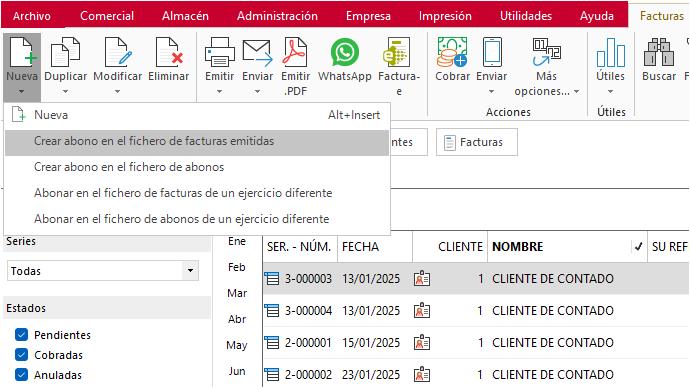Viewport: 690px width, 388px height.
Task: Open the Administración ribbon tab
Action: click(x=277, y=16)
